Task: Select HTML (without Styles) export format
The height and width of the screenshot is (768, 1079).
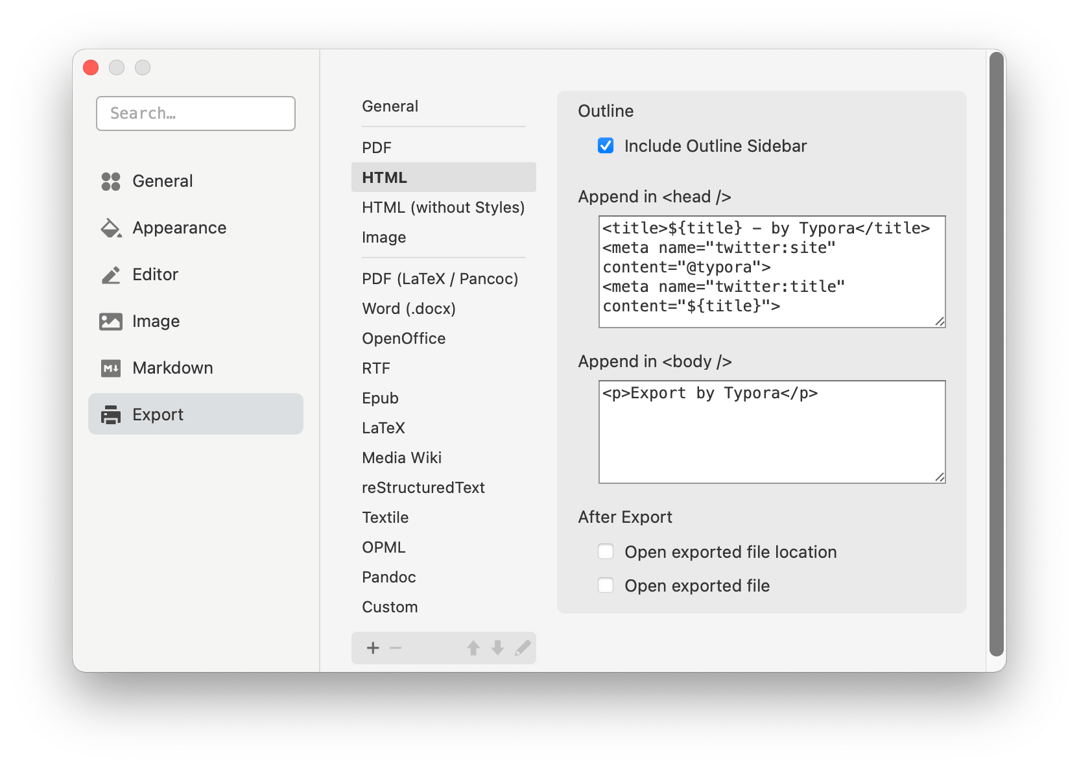Action: (443, 207)
